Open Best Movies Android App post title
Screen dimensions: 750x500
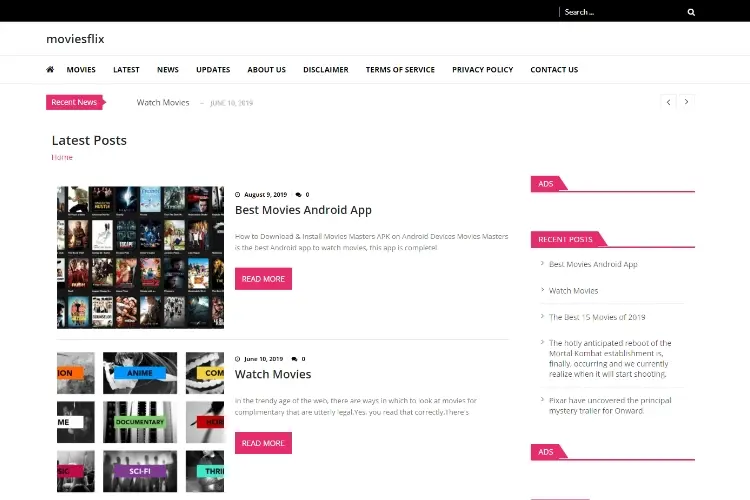303,210
